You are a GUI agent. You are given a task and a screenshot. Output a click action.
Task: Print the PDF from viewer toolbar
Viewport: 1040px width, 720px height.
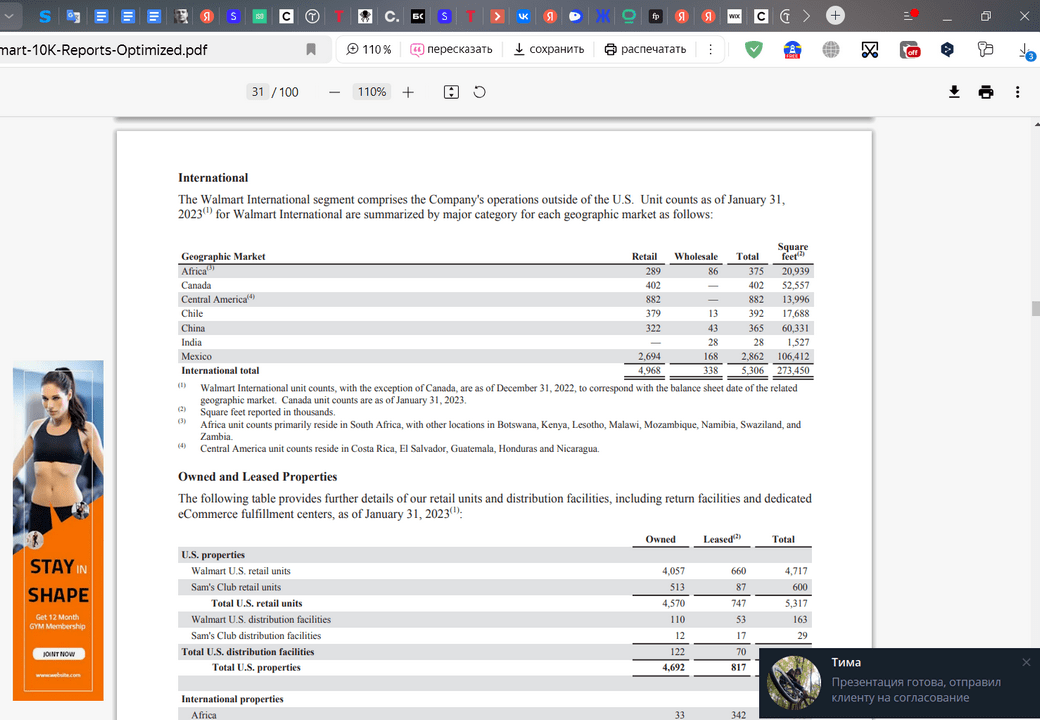[x=986, y=92]
